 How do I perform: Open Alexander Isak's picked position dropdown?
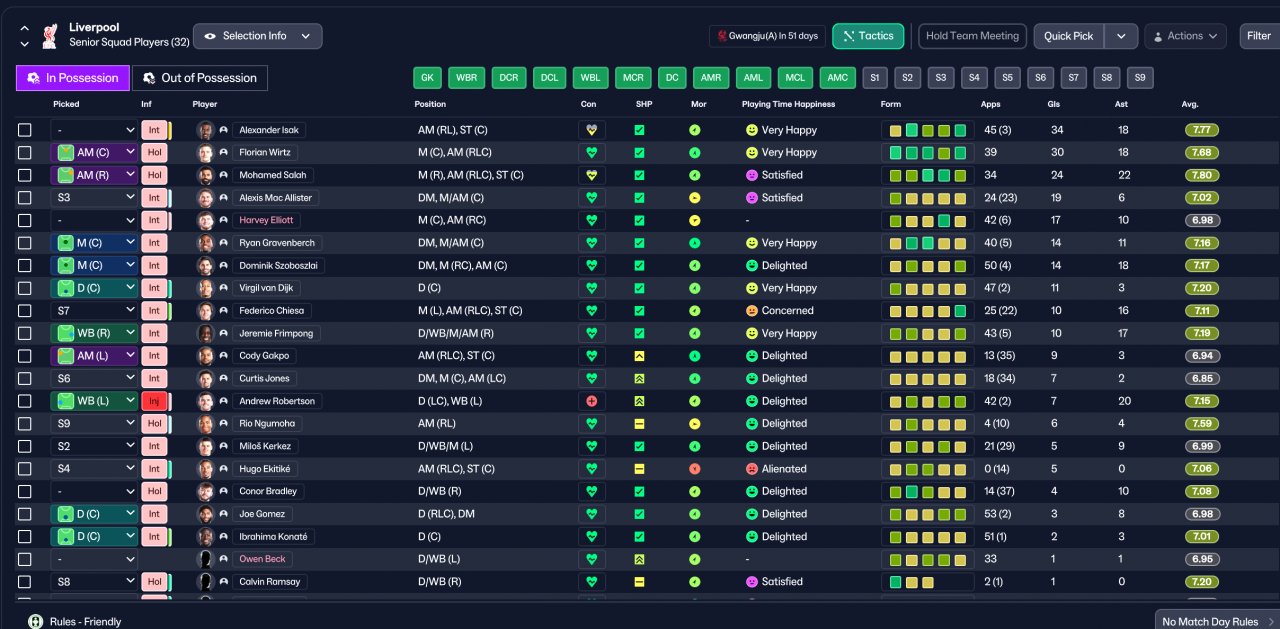coord(94,130)
